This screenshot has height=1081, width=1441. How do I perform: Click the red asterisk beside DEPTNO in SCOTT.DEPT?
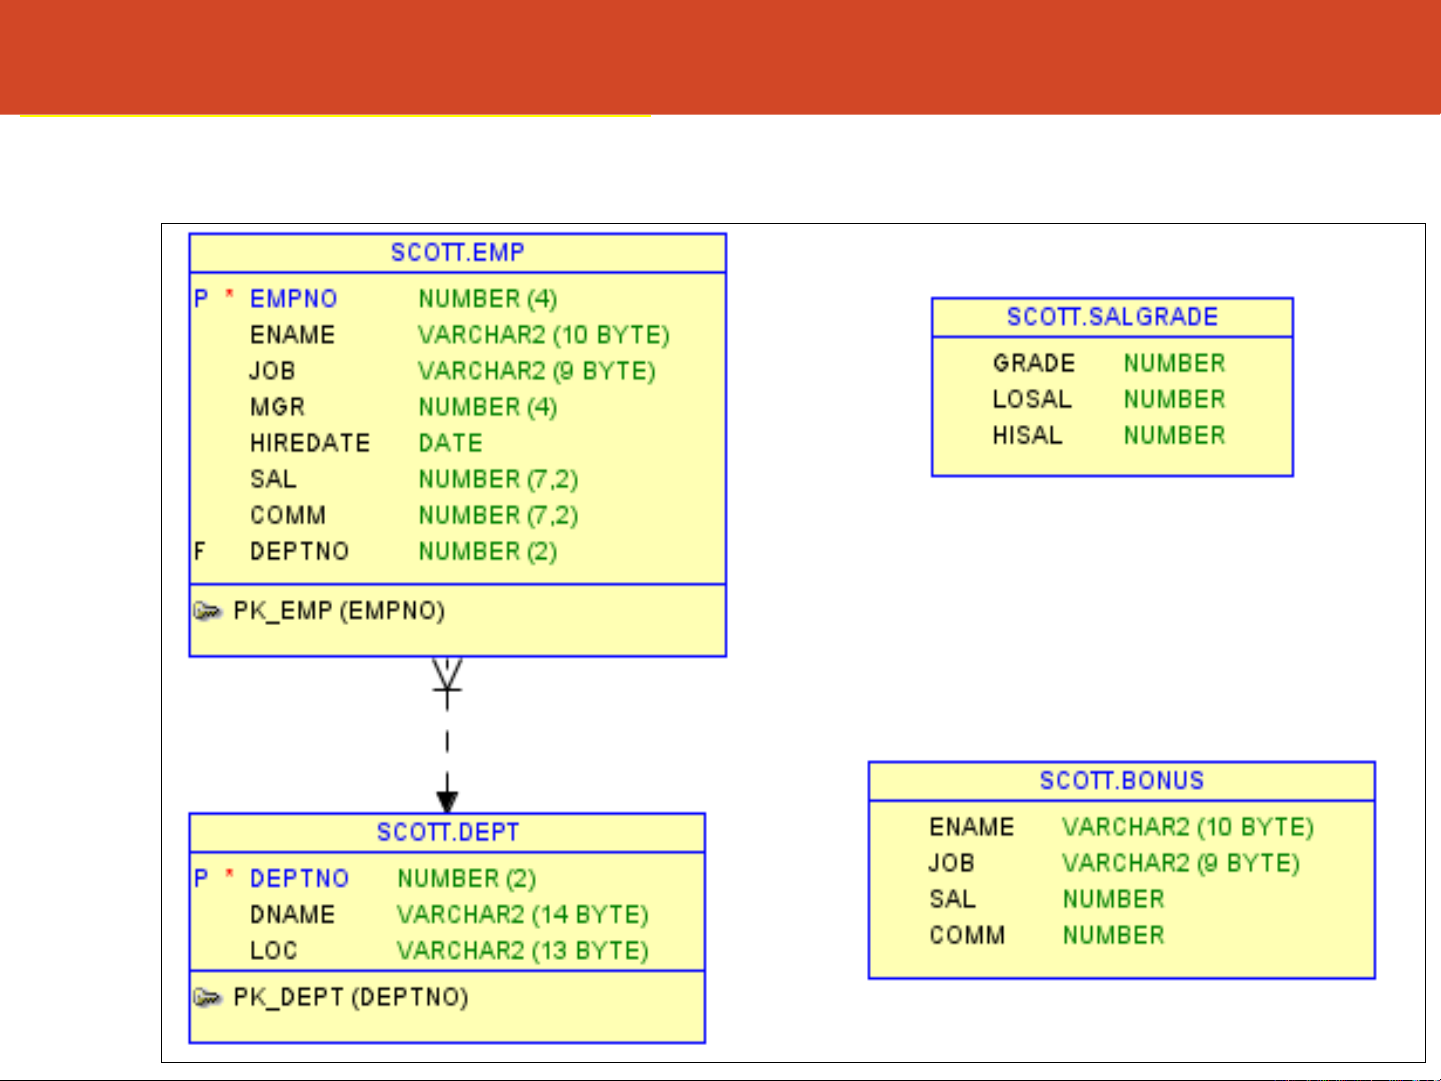(x=229, y=877)
